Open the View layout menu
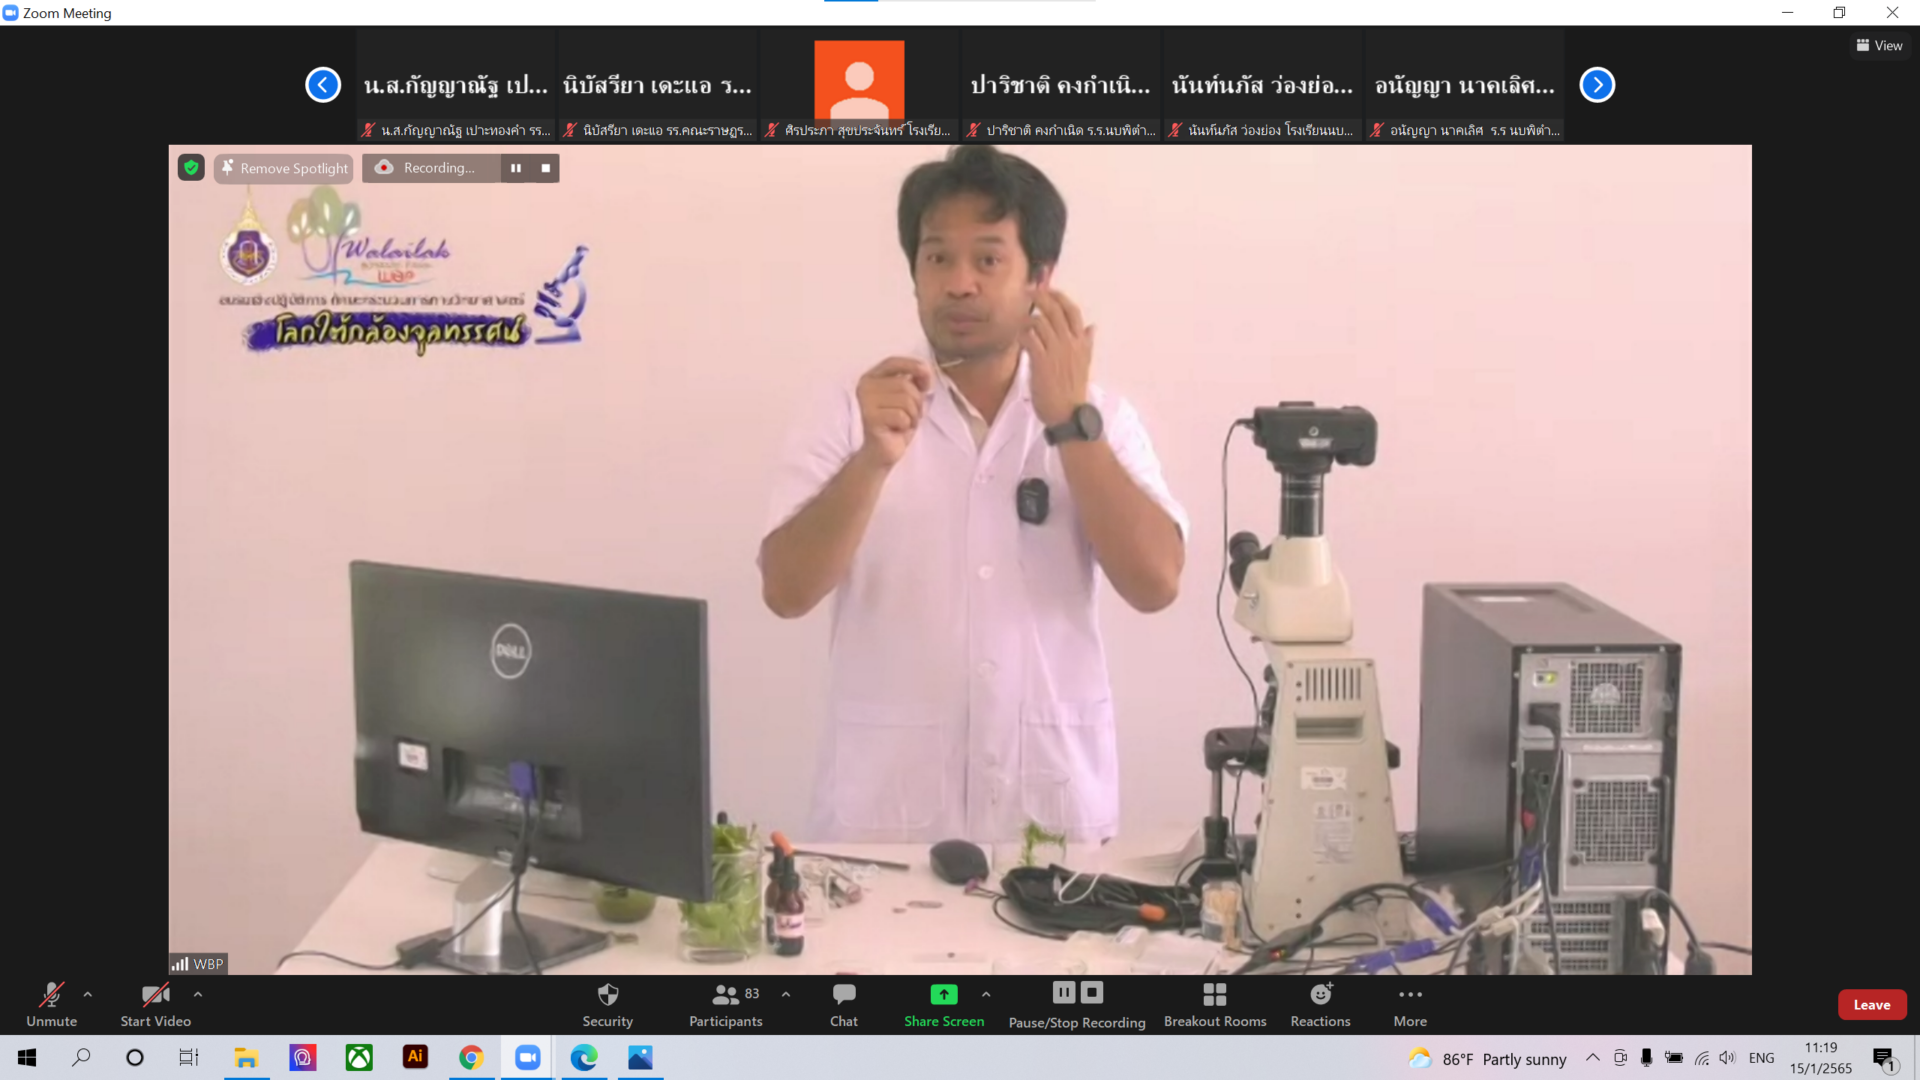This screenshot has width=1920, height=1080. coord(1879,46)
